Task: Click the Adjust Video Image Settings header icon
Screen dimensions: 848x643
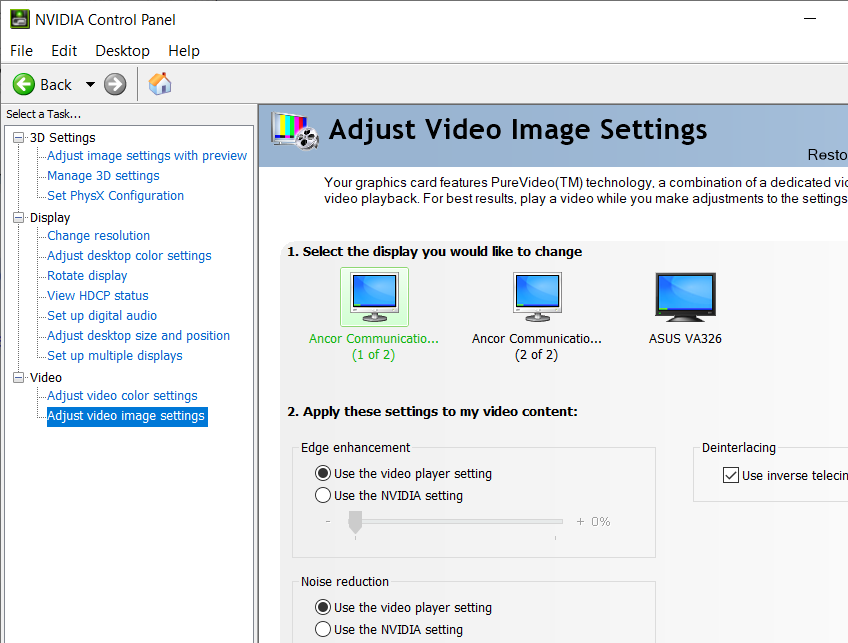Action: 295,131
